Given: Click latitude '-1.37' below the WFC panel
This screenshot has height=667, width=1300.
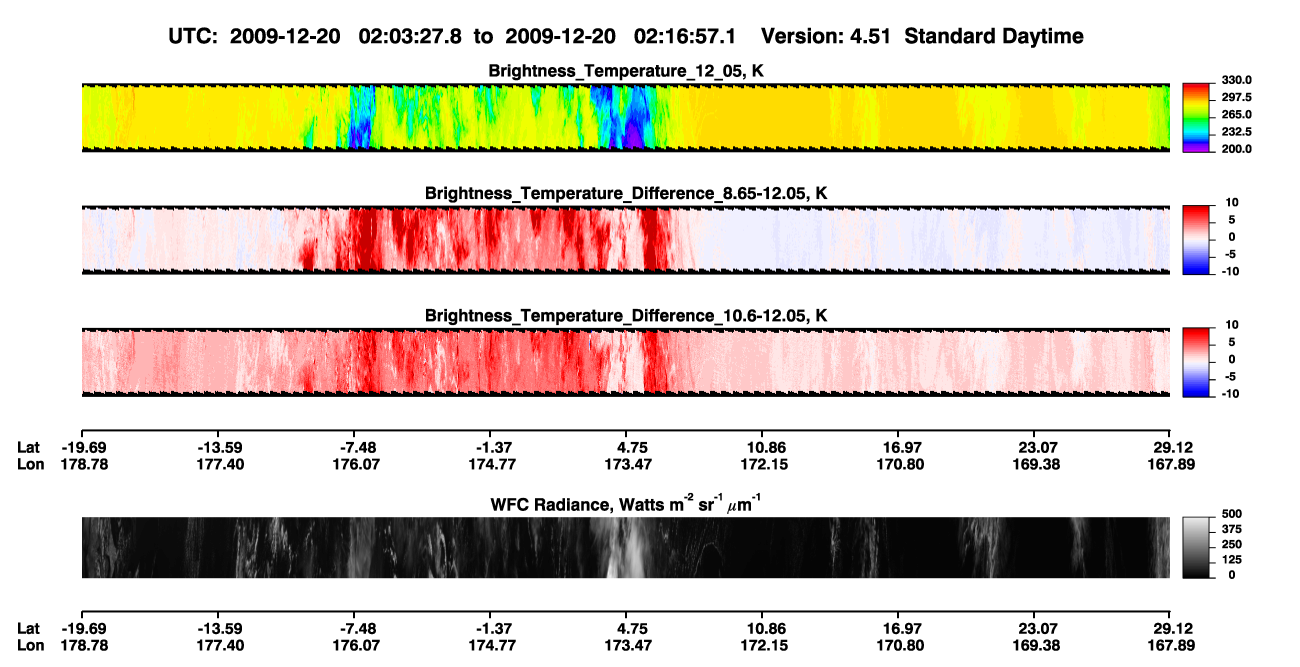Looking at the screenshot, I should (490, 628).
